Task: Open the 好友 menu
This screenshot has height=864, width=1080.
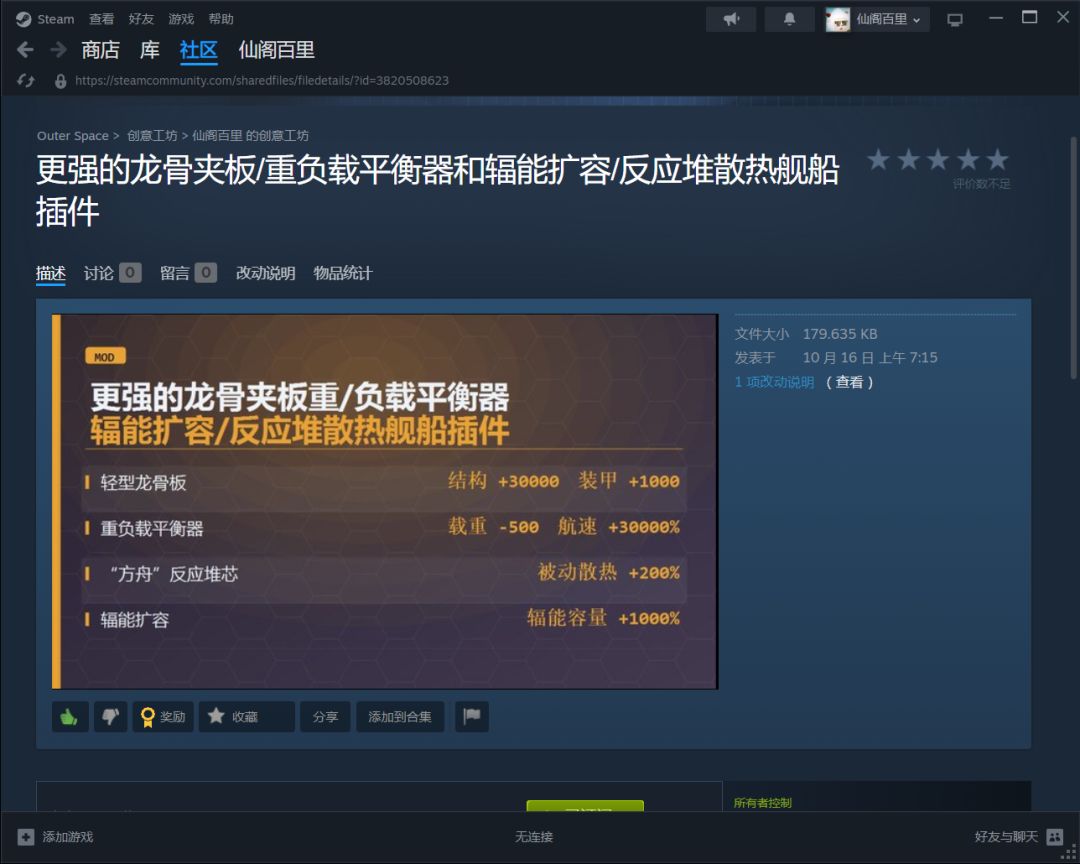Action: 141,19
